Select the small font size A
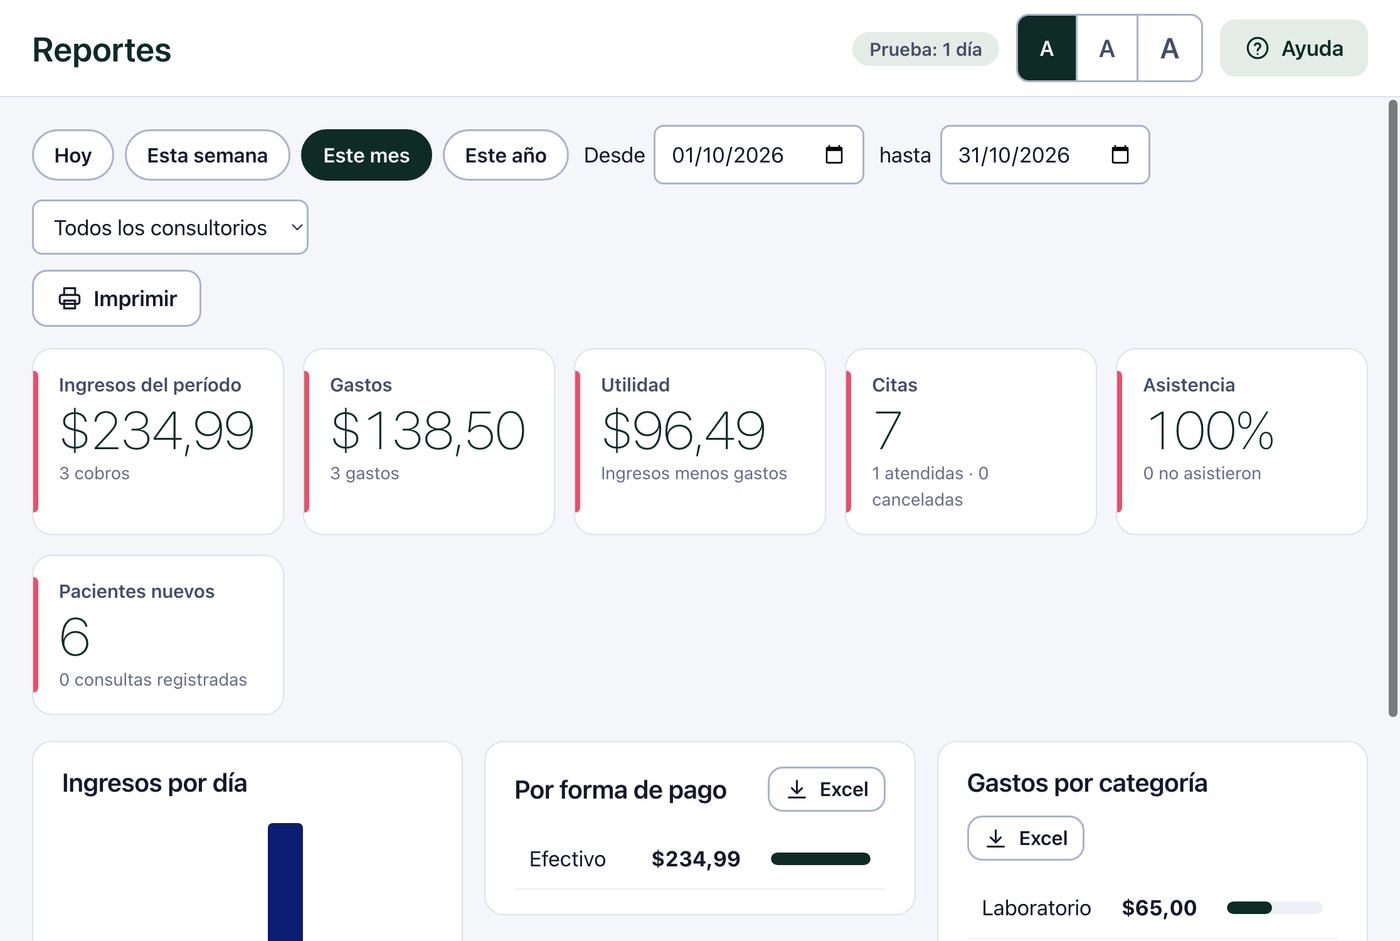The image size is (1400, 941). pos(1047,48)
